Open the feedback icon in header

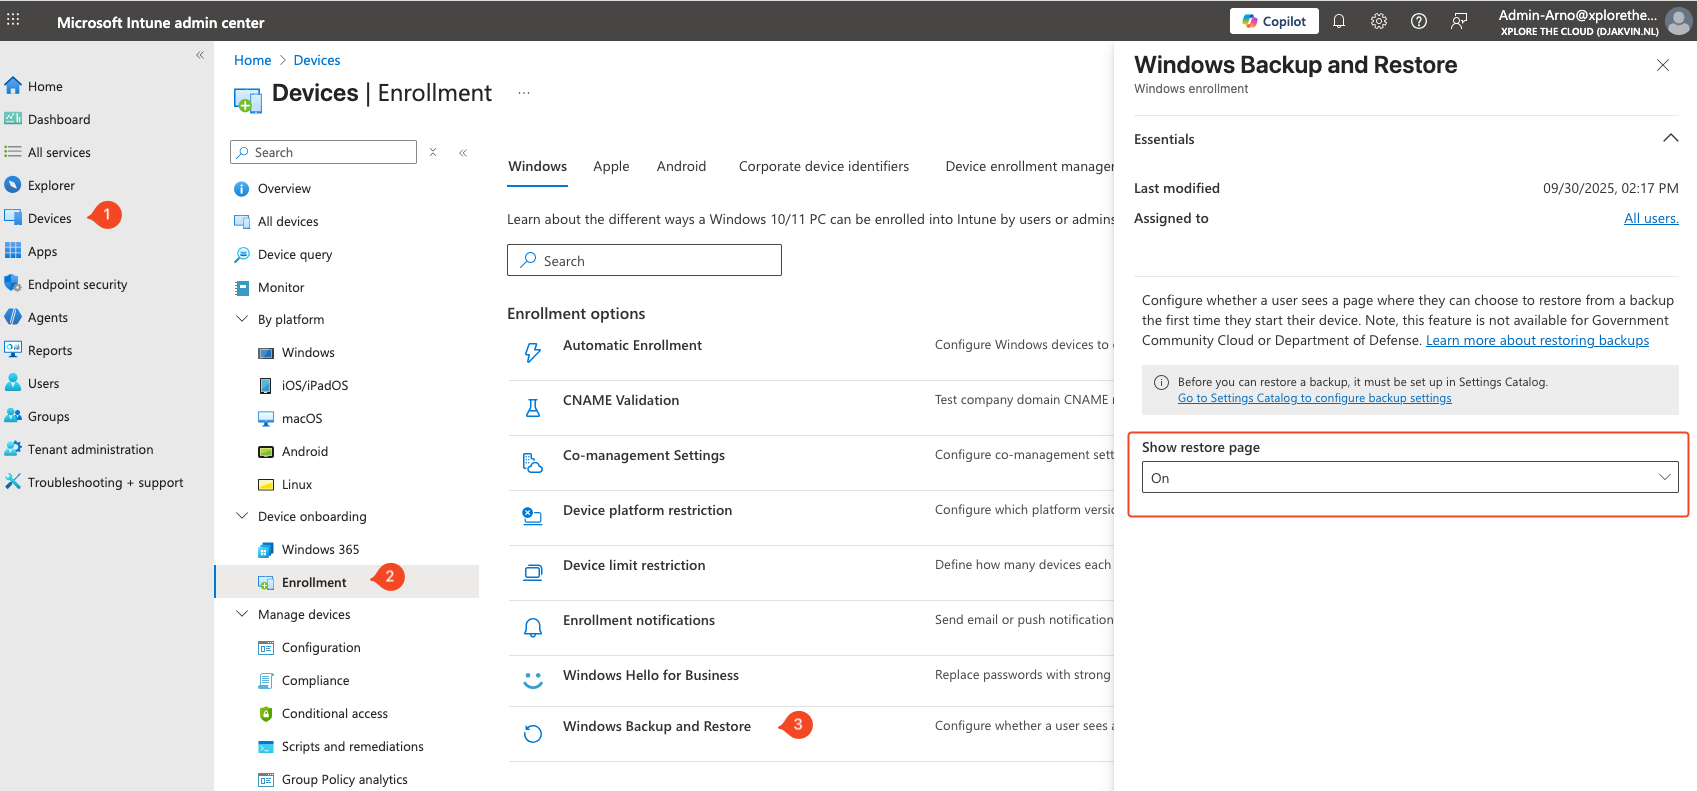(1459, 21)
